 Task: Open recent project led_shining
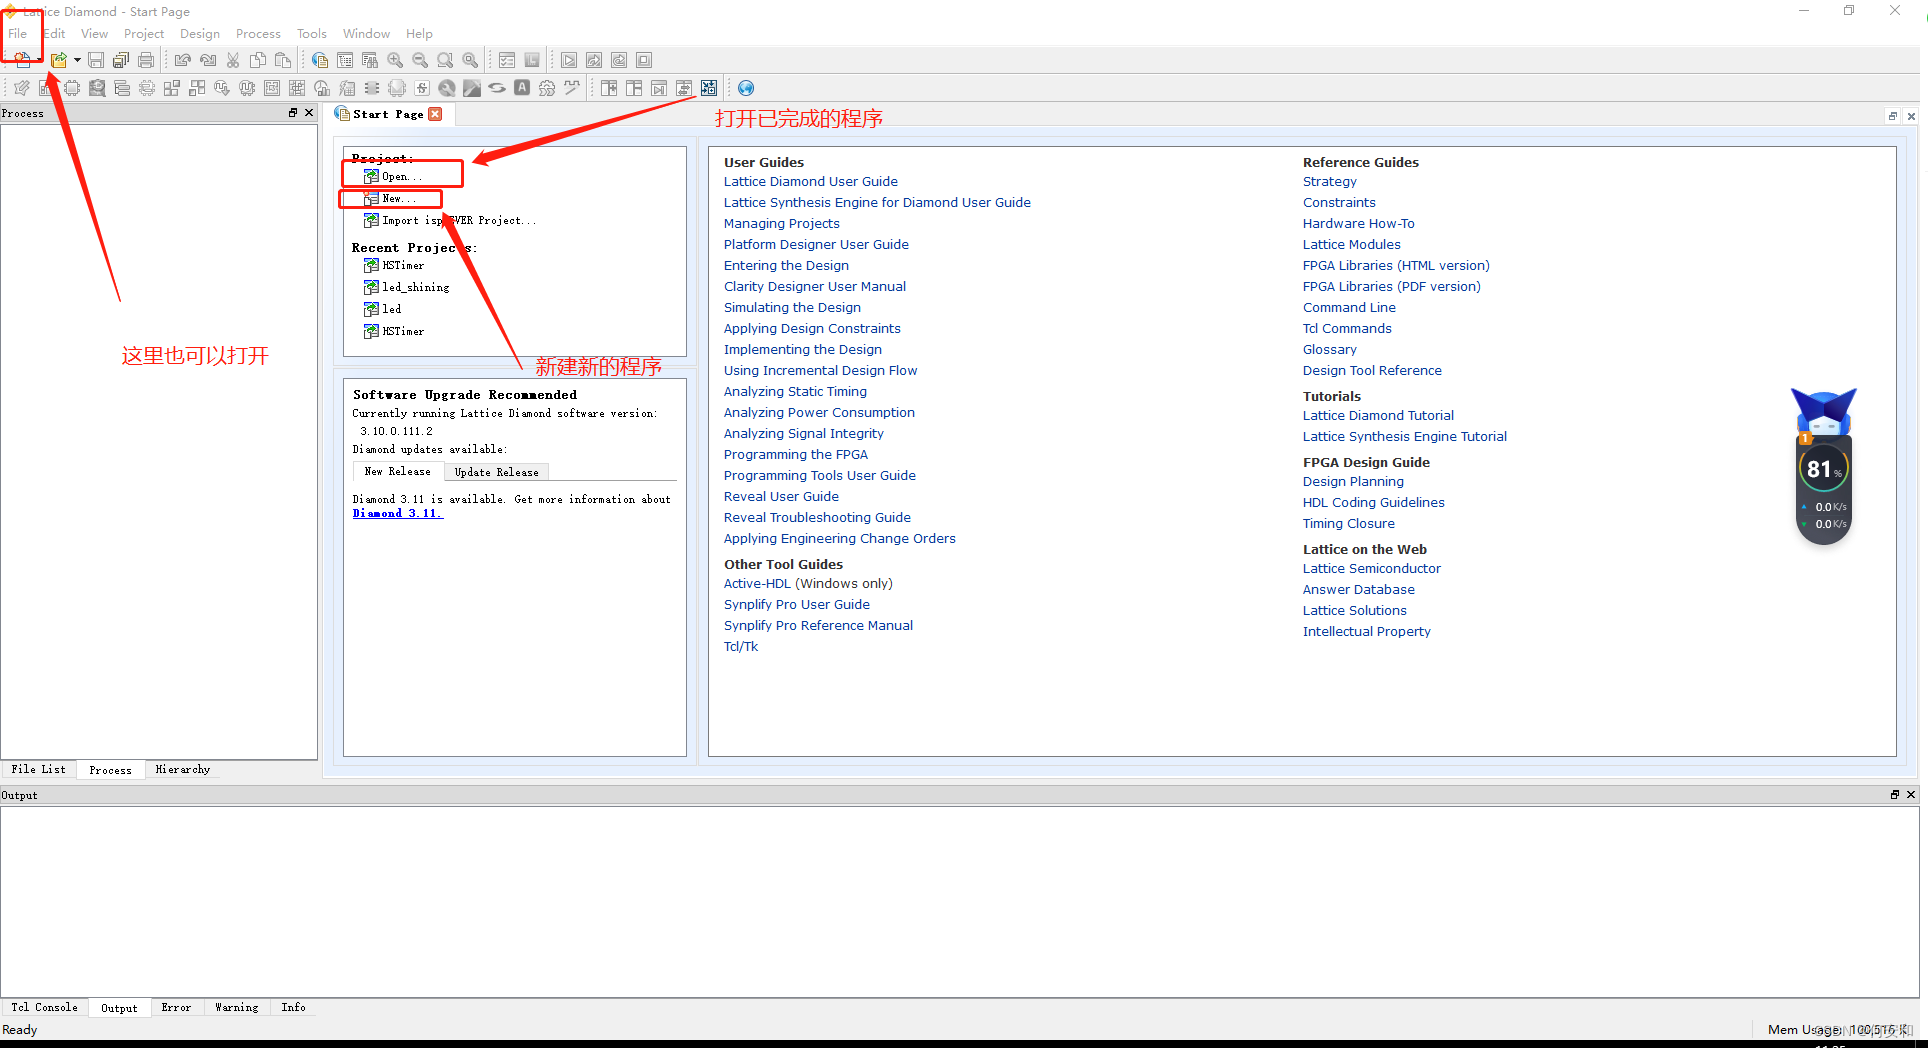tap(407, 287)
